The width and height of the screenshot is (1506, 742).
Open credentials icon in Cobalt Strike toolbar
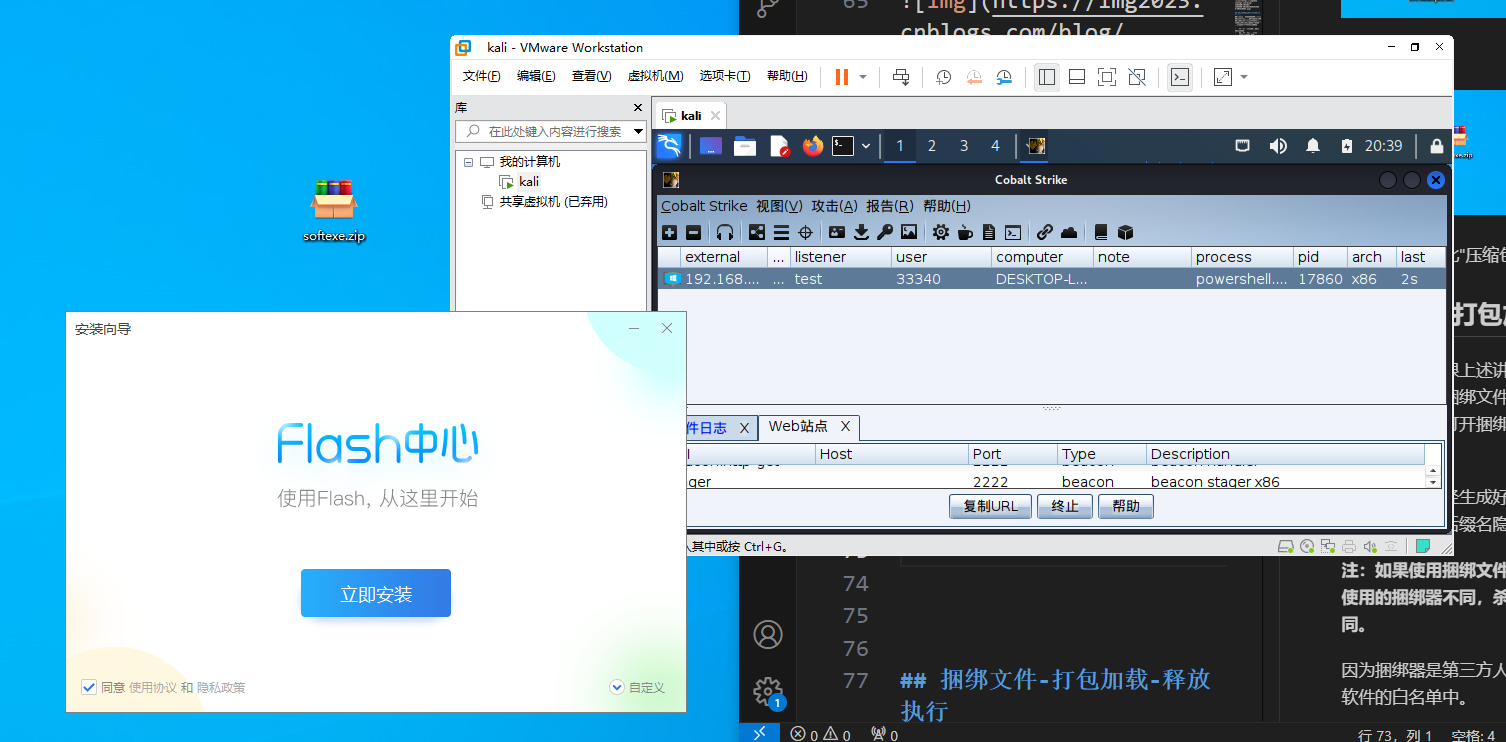[837, 232]
